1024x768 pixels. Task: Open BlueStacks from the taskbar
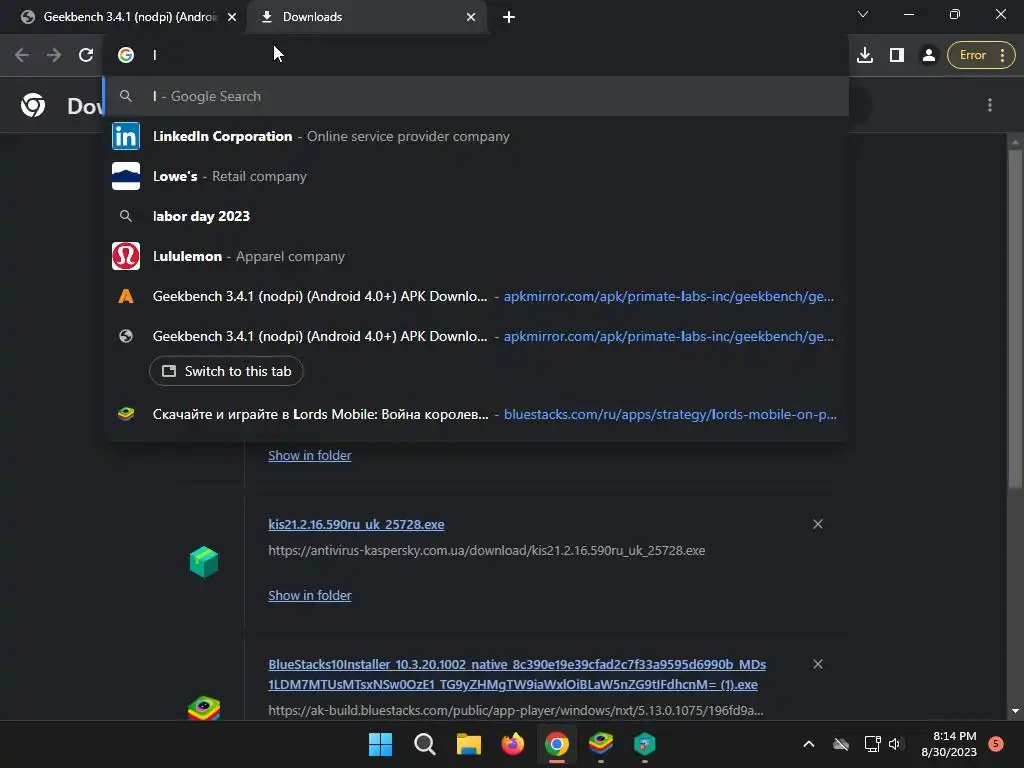pyautogui.click(x=601, y=744)
